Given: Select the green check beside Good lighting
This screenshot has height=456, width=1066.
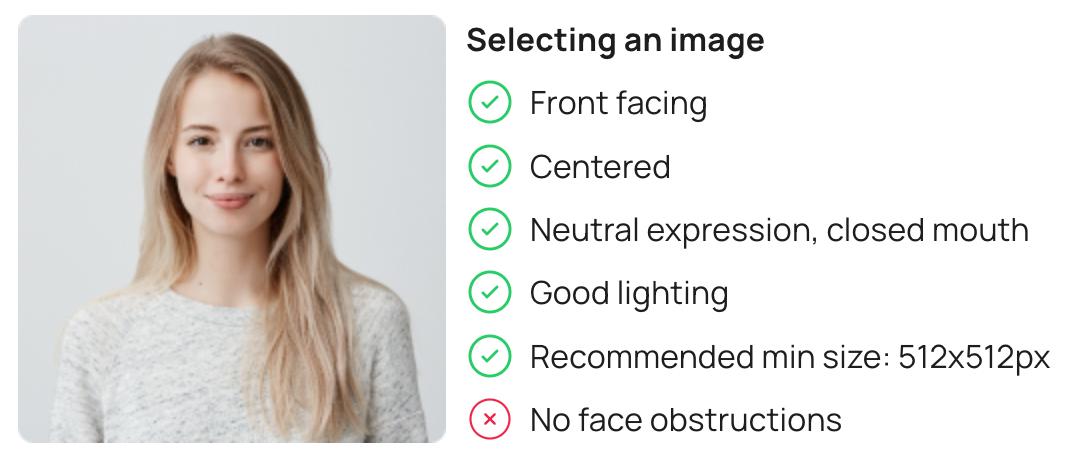Looking at the screenshot, I should (x=489, y=293).
